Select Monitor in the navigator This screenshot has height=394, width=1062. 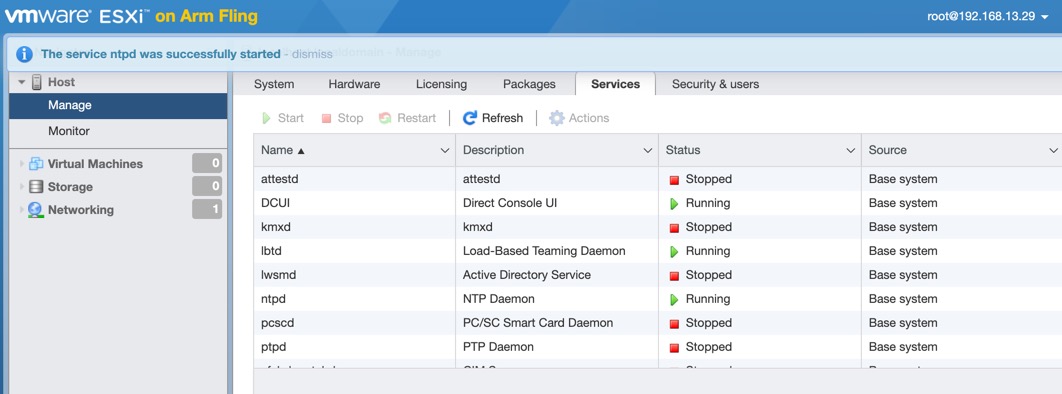[x=118, y=131]
